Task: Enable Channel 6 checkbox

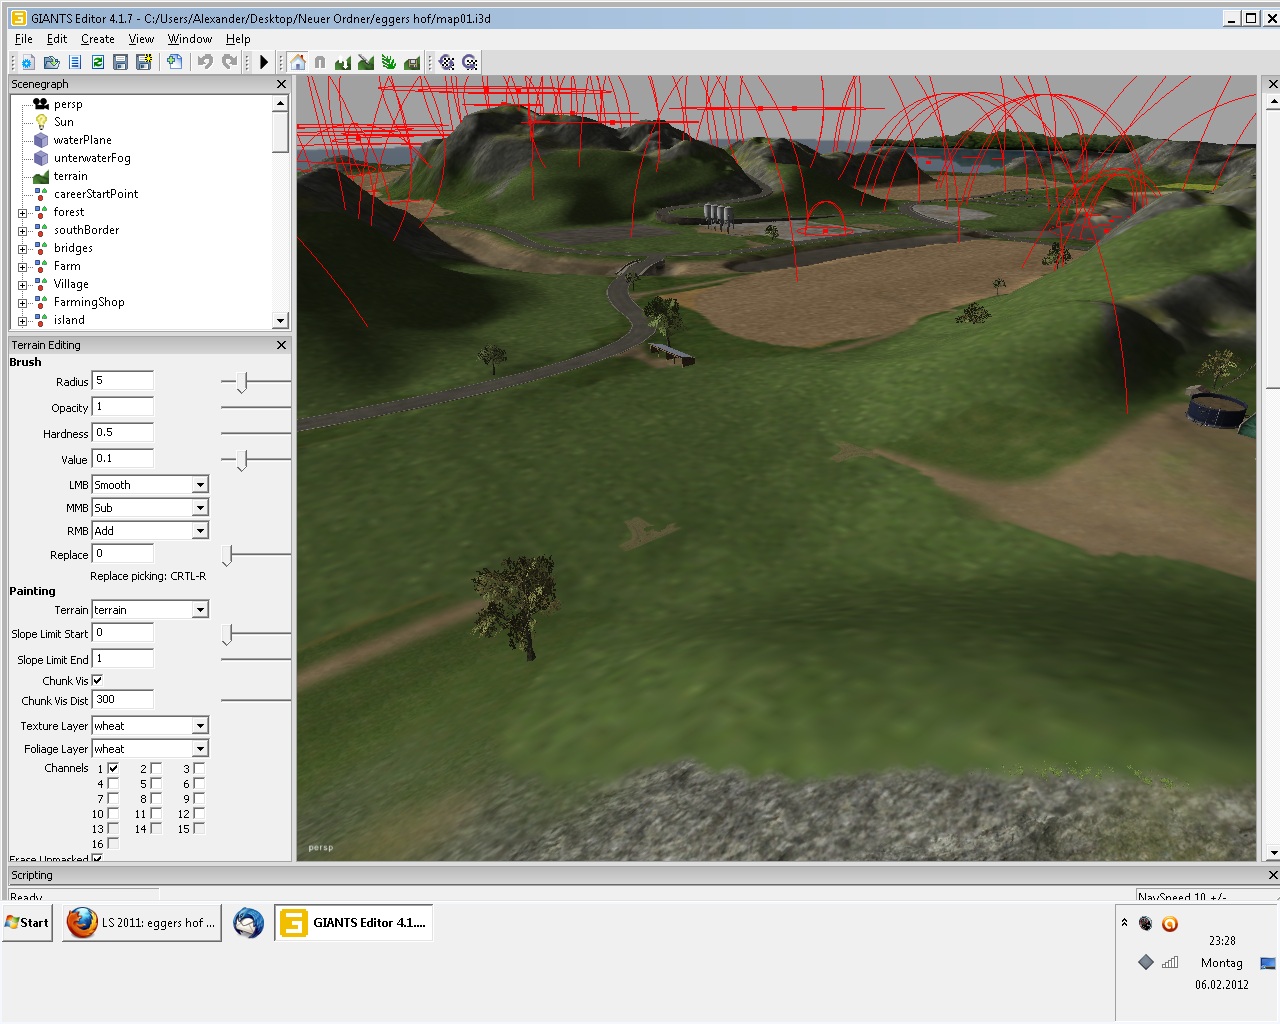Action: tap(199, 783)
